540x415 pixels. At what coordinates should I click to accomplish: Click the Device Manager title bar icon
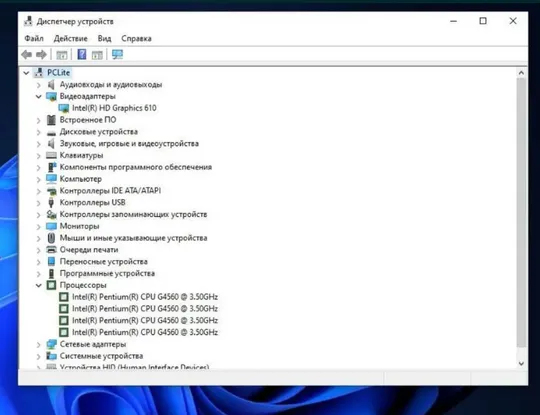tap(28, 21)
